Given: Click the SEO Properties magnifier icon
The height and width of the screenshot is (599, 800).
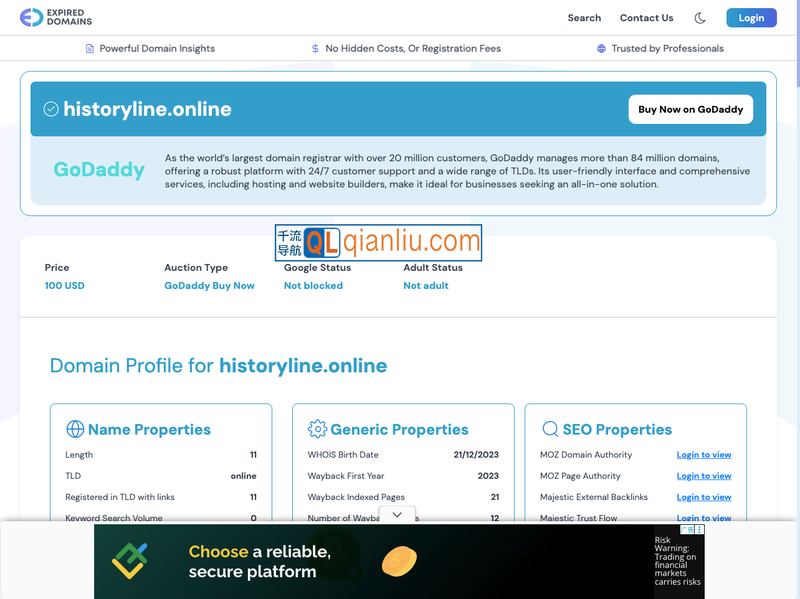Looking at the screenshot, I should [x=550, y=429].
